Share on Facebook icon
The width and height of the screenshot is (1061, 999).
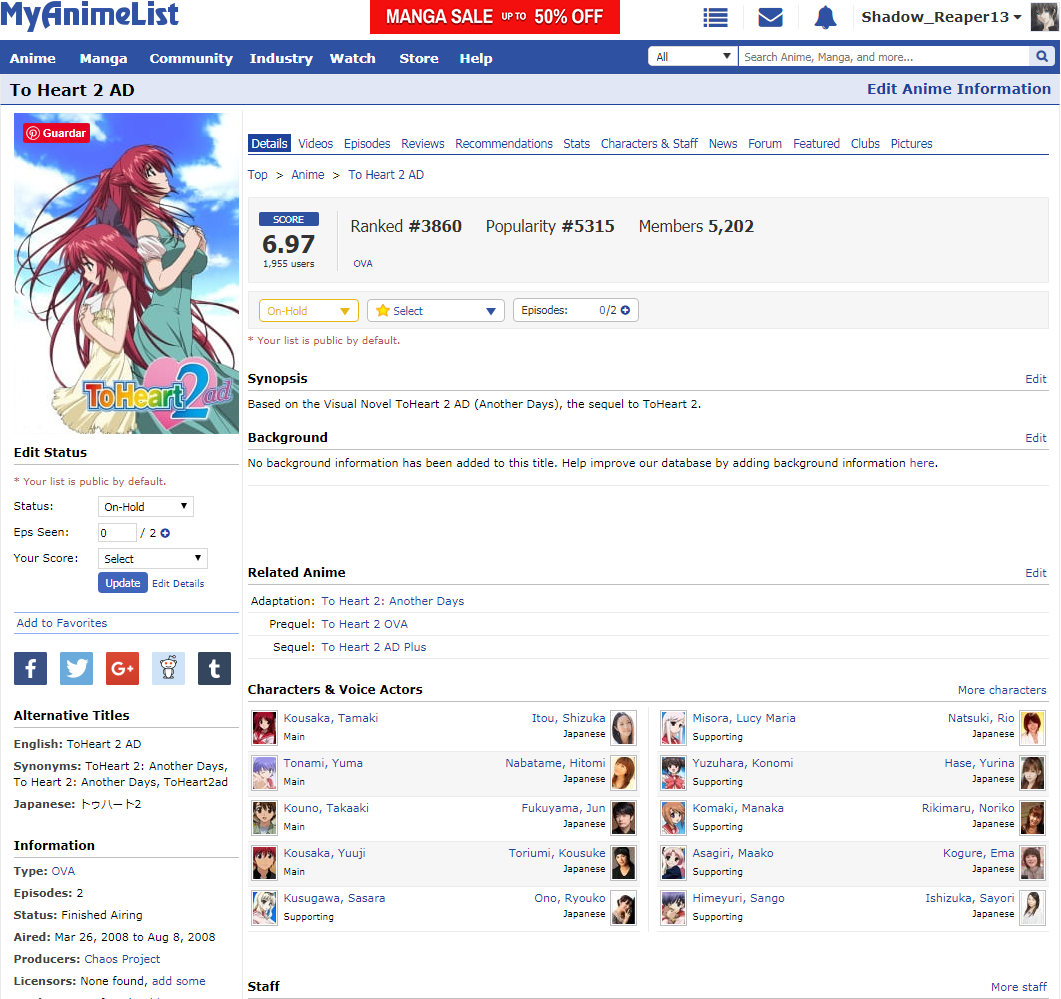30,668
